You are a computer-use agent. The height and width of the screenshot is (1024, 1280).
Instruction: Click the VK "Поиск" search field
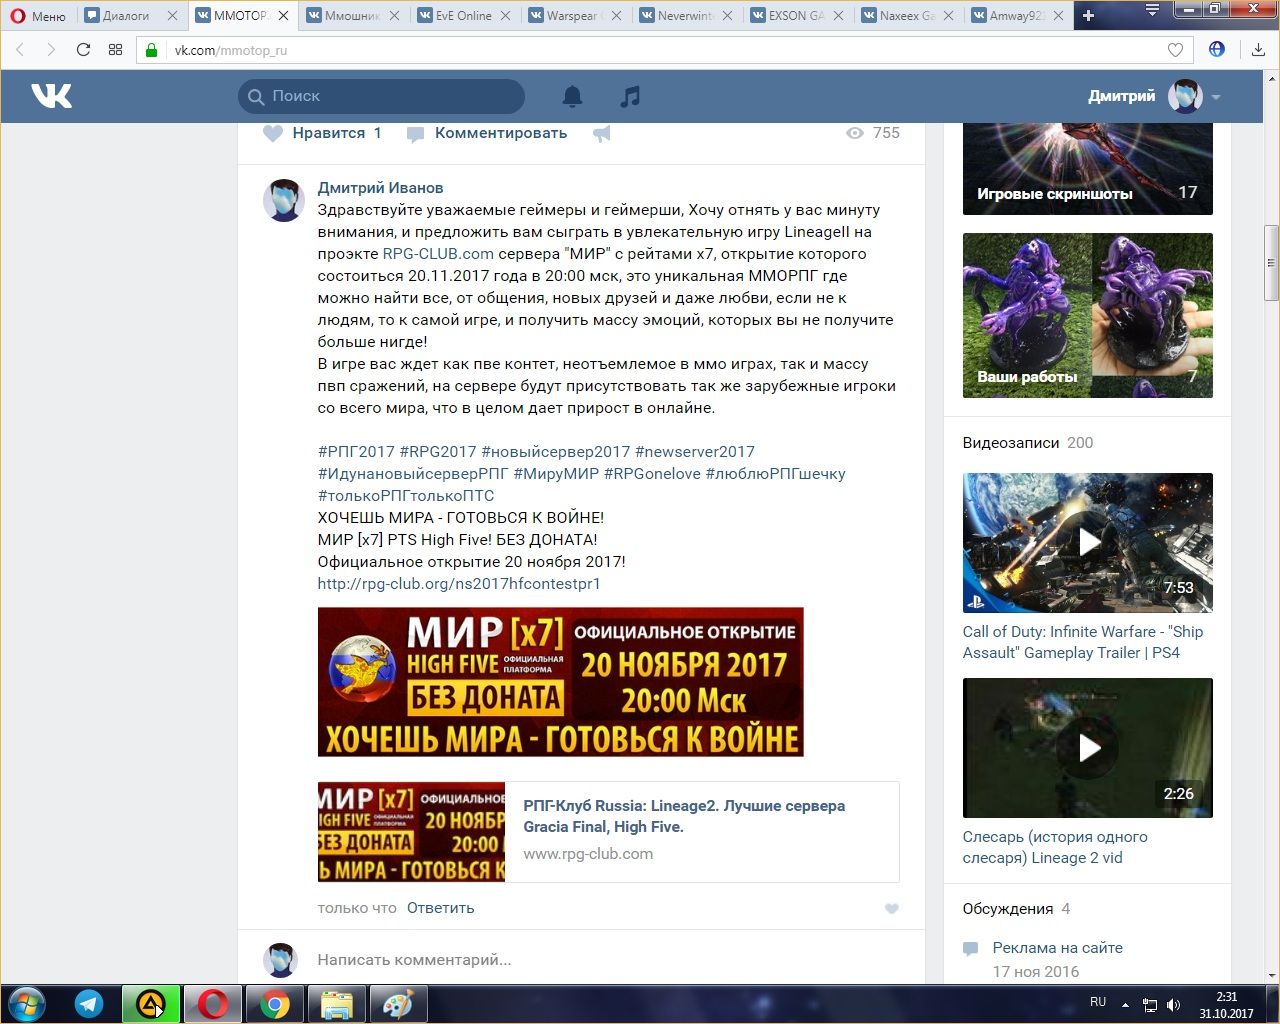point(381,96)
